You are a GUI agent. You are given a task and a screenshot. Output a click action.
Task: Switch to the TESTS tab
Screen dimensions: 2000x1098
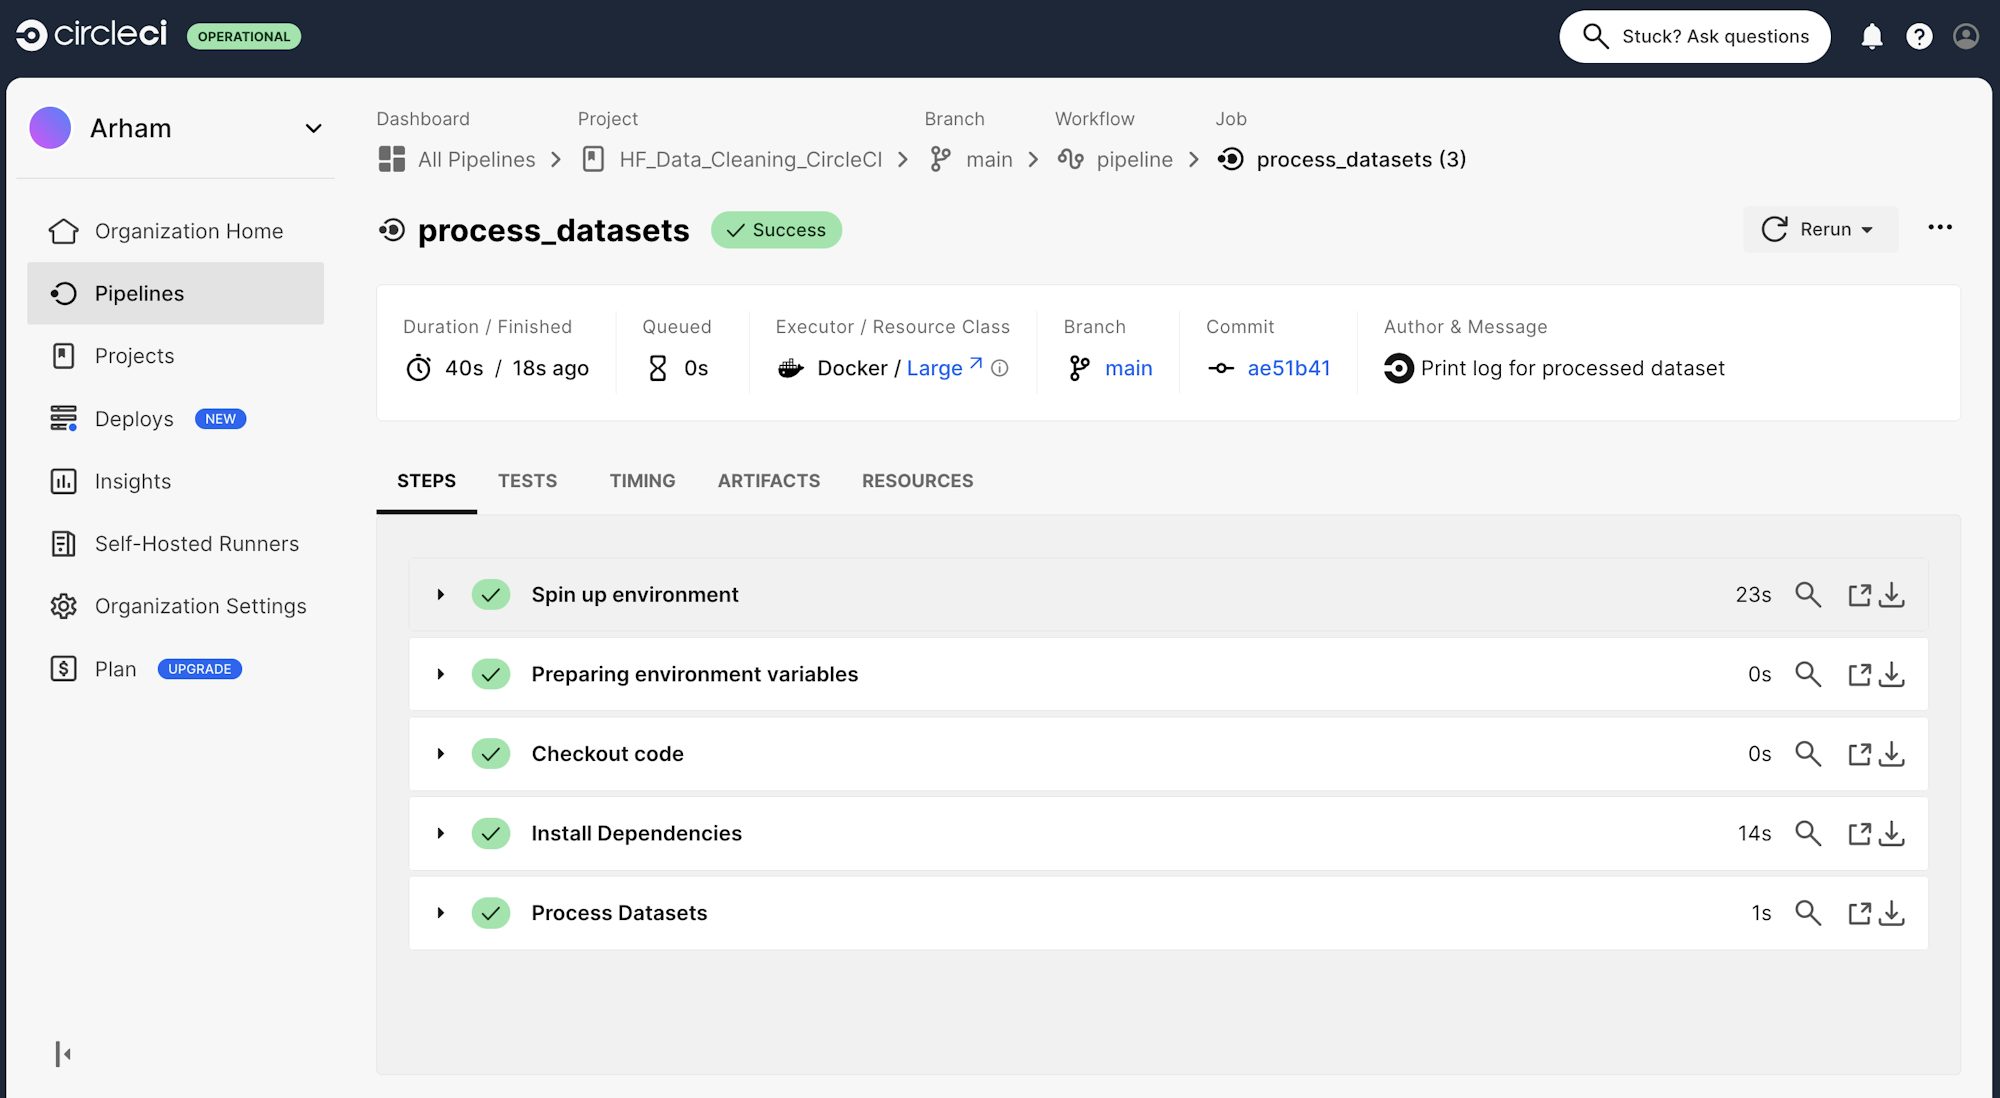[x=527, y=481]
